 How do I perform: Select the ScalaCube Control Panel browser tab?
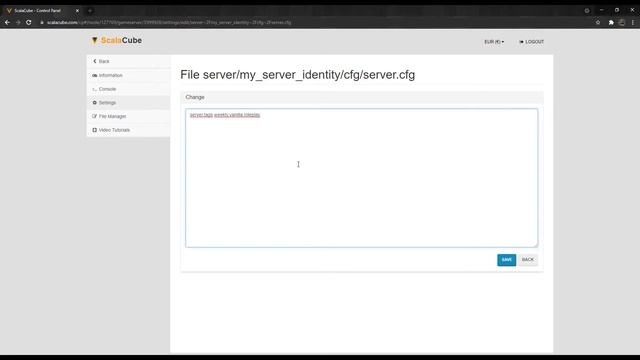(x=42, y=11)
